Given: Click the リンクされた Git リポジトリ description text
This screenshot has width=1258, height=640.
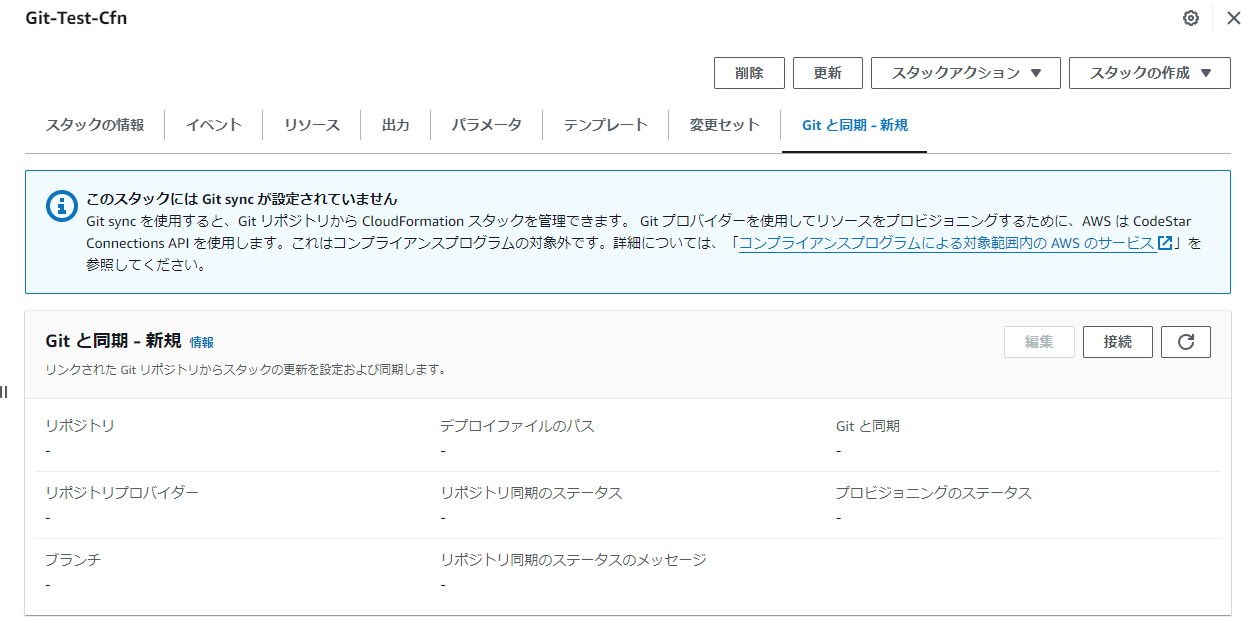Looking at the screenshot, I should coord(245,369).
